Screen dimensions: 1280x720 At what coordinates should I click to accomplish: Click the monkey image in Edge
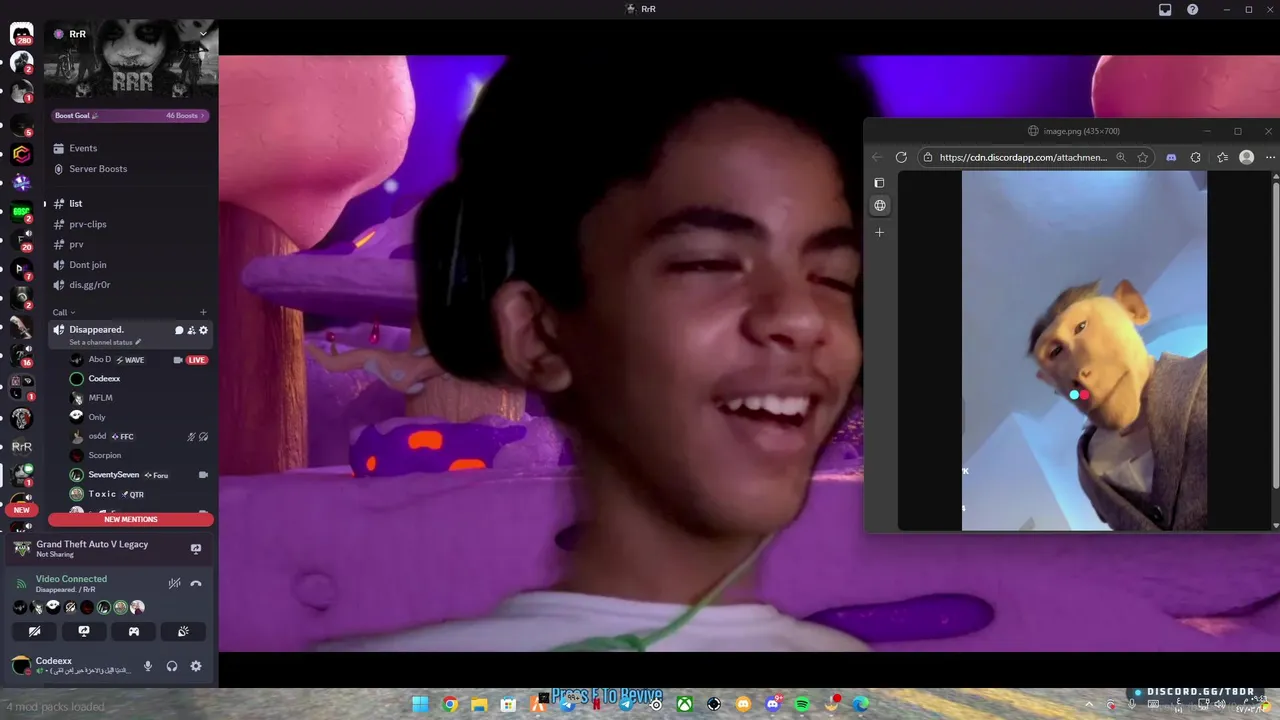(x=1084, y=350)
